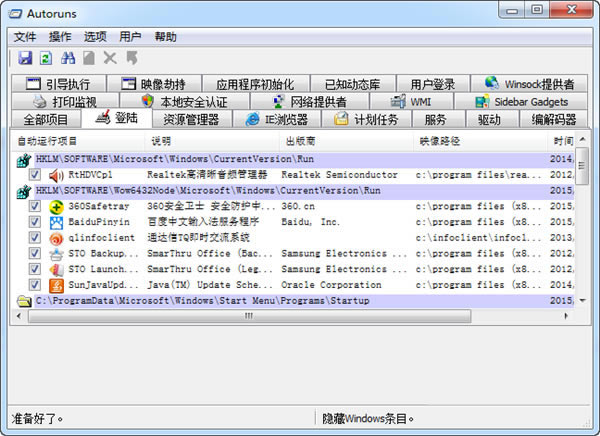This screenshot has width=600, height=436.
Task: Click the Save toolbar icon
Action: (26, 59)
